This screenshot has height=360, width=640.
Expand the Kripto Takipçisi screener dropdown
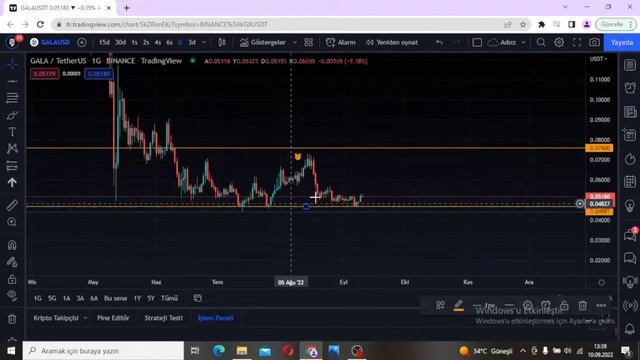click(85, 318)
